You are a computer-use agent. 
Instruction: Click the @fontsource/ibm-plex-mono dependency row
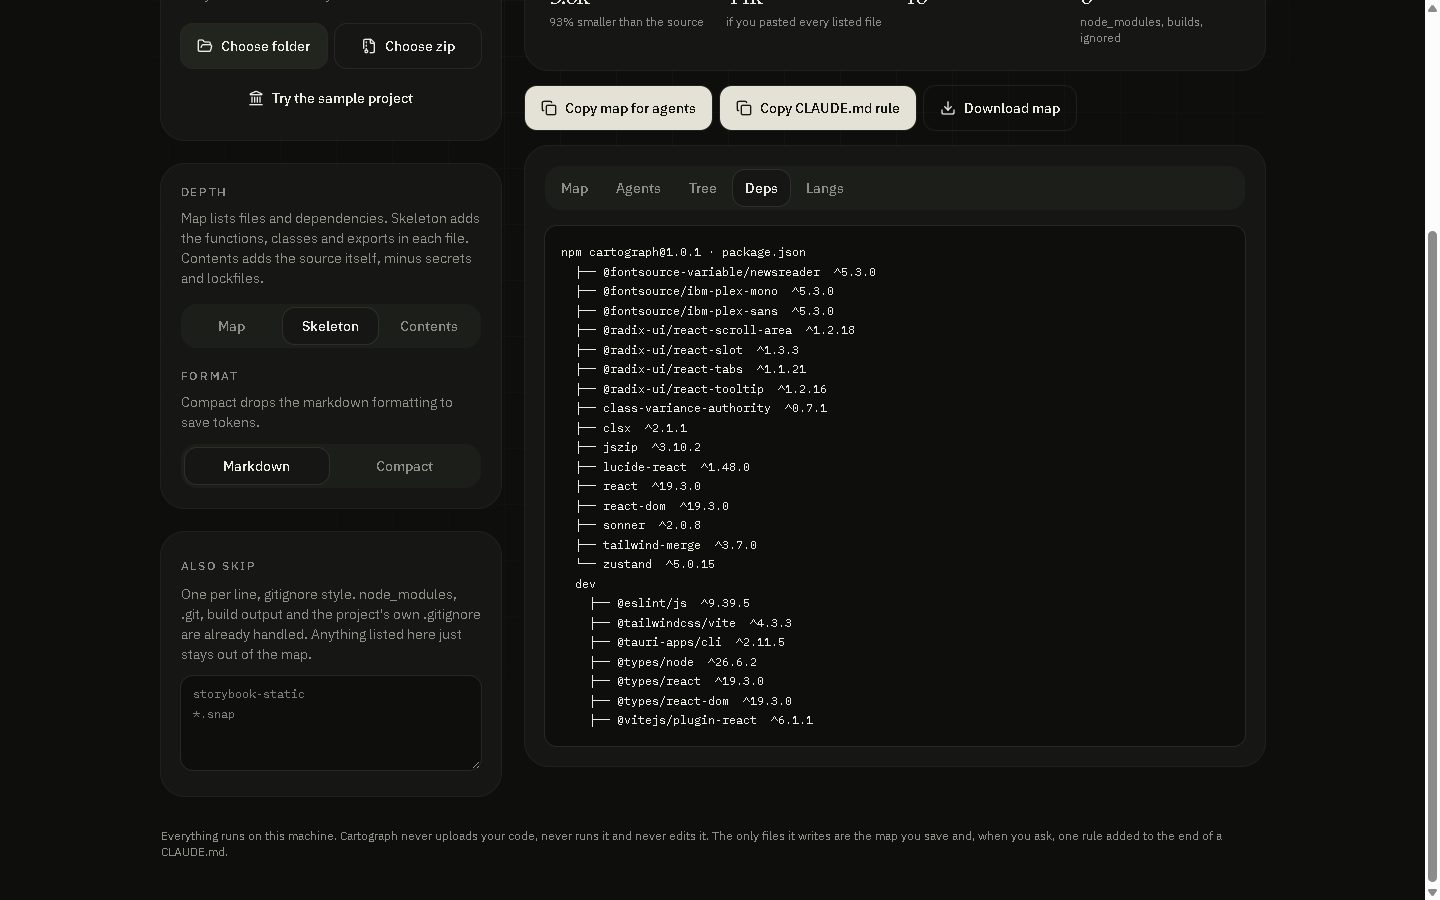(x=705, y=291)
